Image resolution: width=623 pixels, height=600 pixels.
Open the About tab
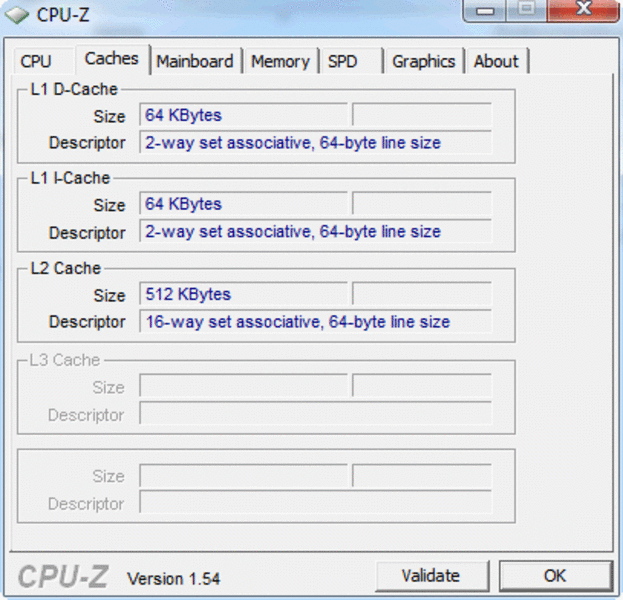497,61
